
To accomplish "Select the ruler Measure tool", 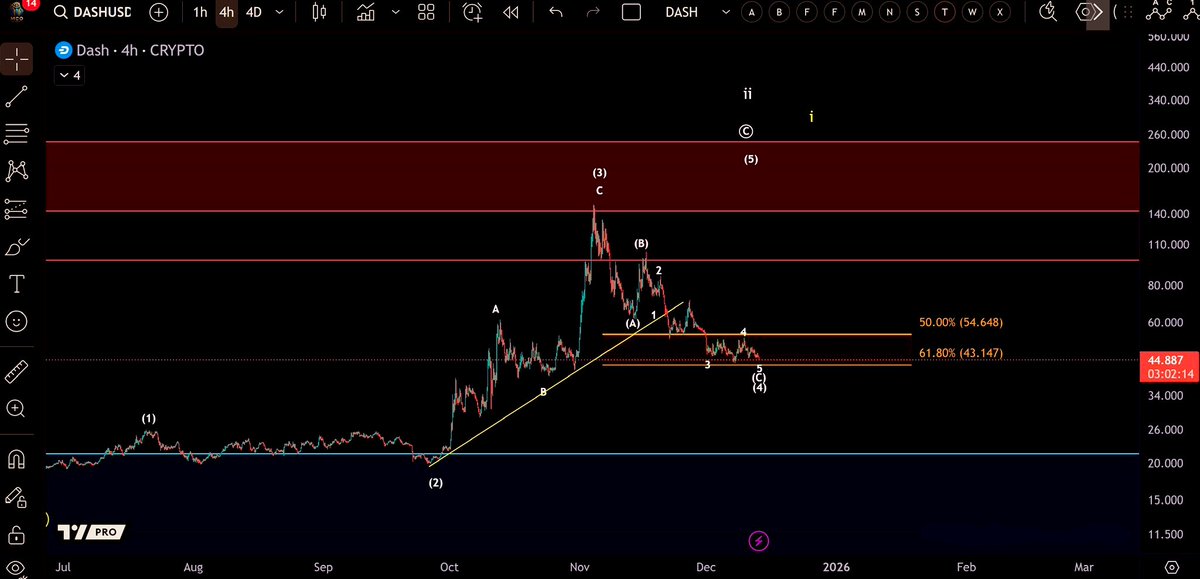I will tap(16, 371).
